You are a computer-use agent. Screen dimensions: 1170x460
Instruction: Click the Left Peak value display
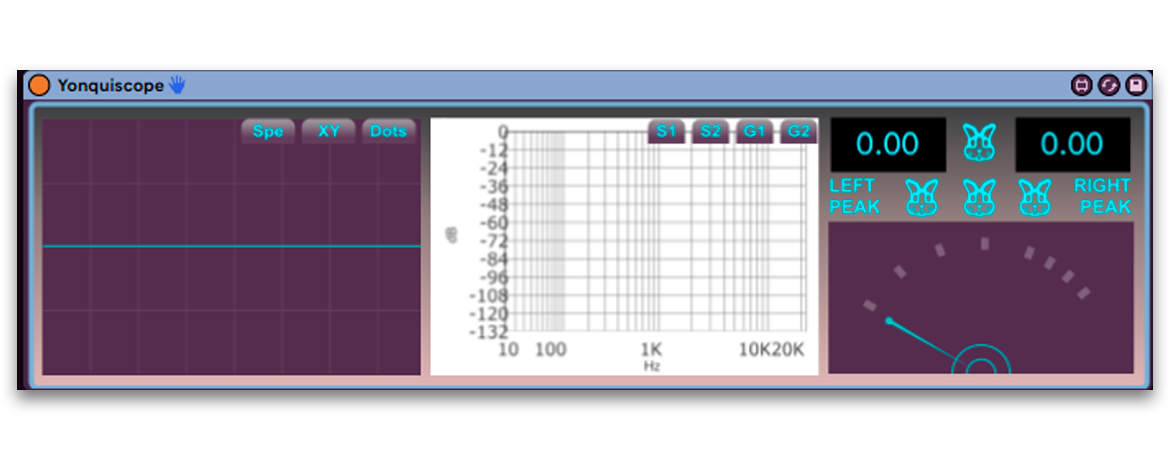887,145
